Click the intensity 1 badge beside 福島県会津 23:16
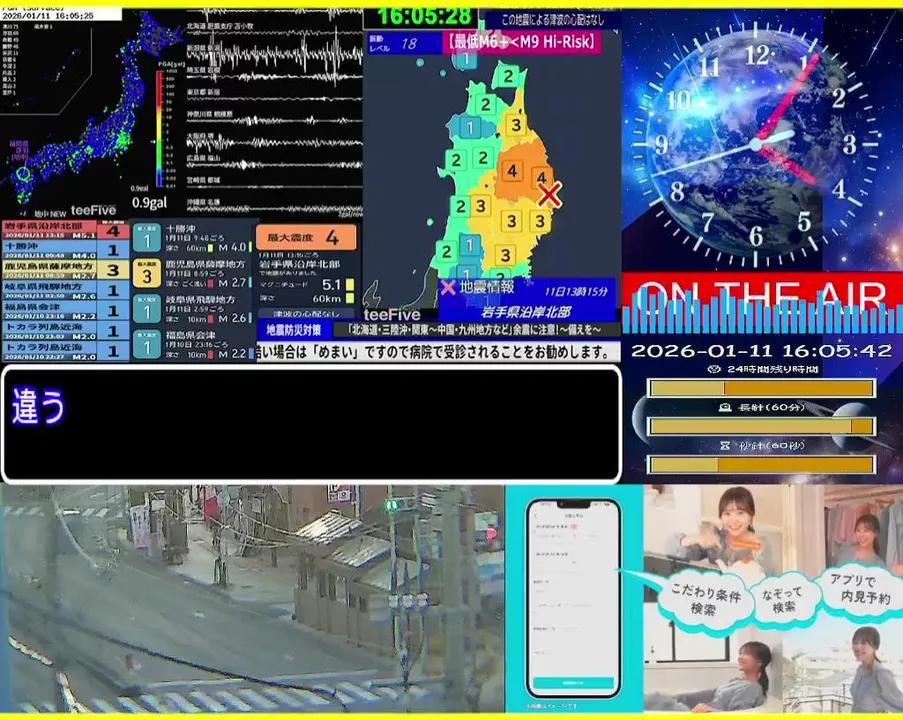 tap(147, 345)
